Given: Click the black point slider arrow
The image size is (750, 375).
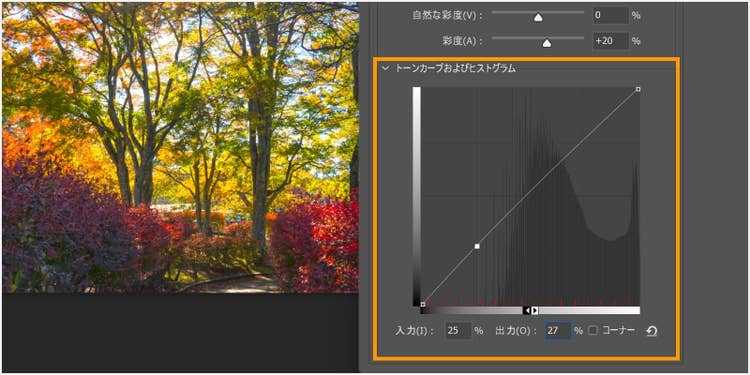Looking at the screenshot, I should (527, 311).
